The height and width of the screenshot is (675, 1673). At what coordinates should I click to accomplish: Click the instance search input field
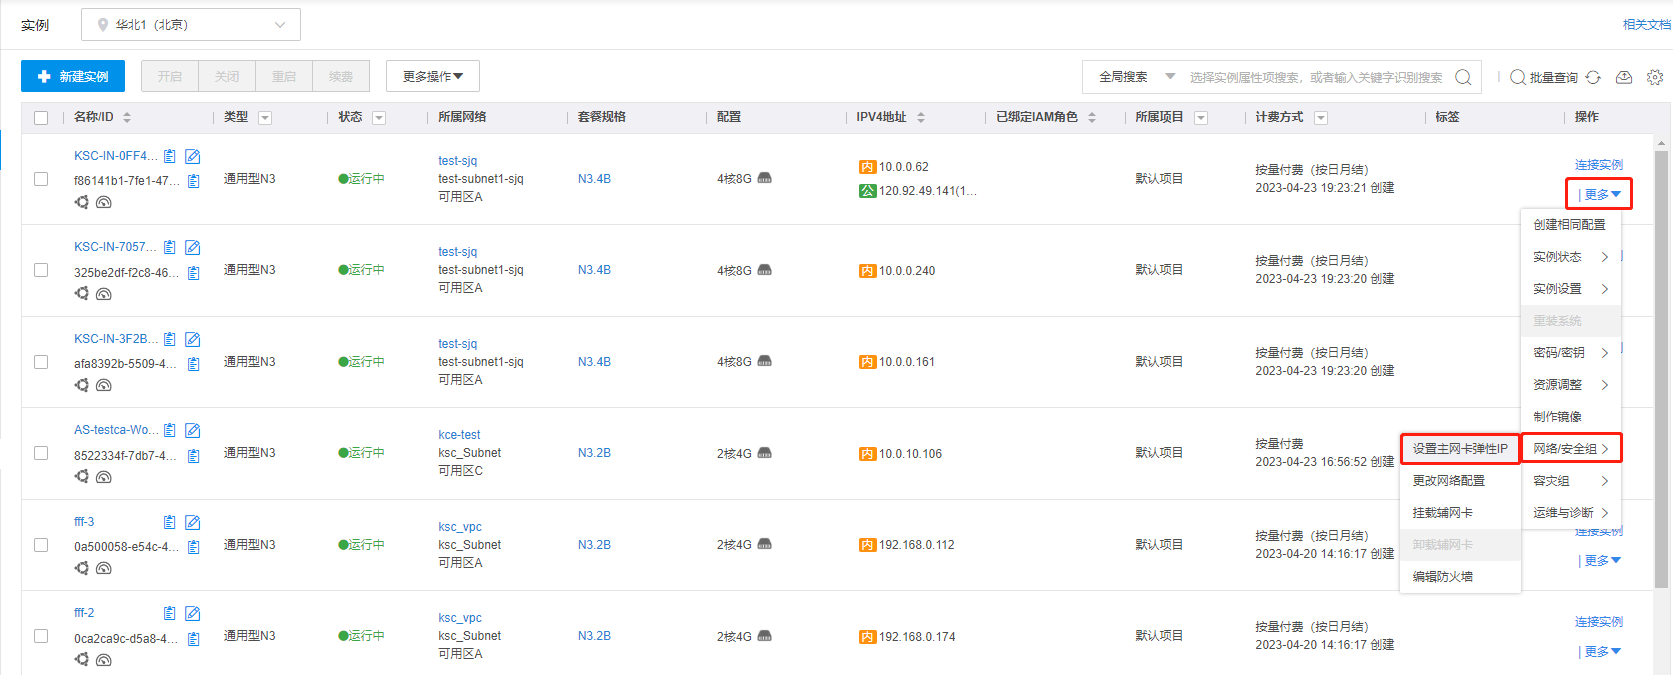[1315, 77]
